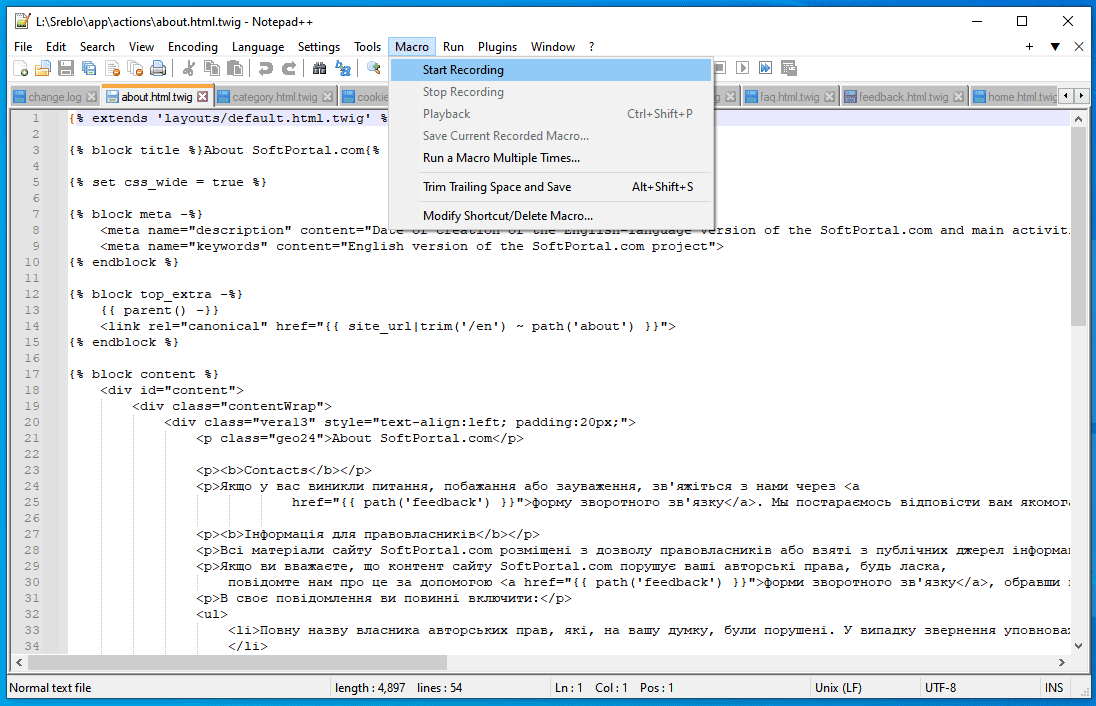Close the about.html.twig tab
The width and height of the screenshot is (1096, 706).
coord(202,96)
